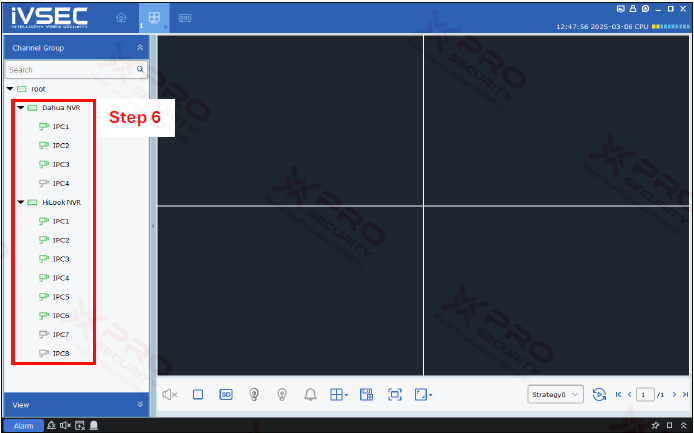Go to last page arrow

click(x=685, y=394)
